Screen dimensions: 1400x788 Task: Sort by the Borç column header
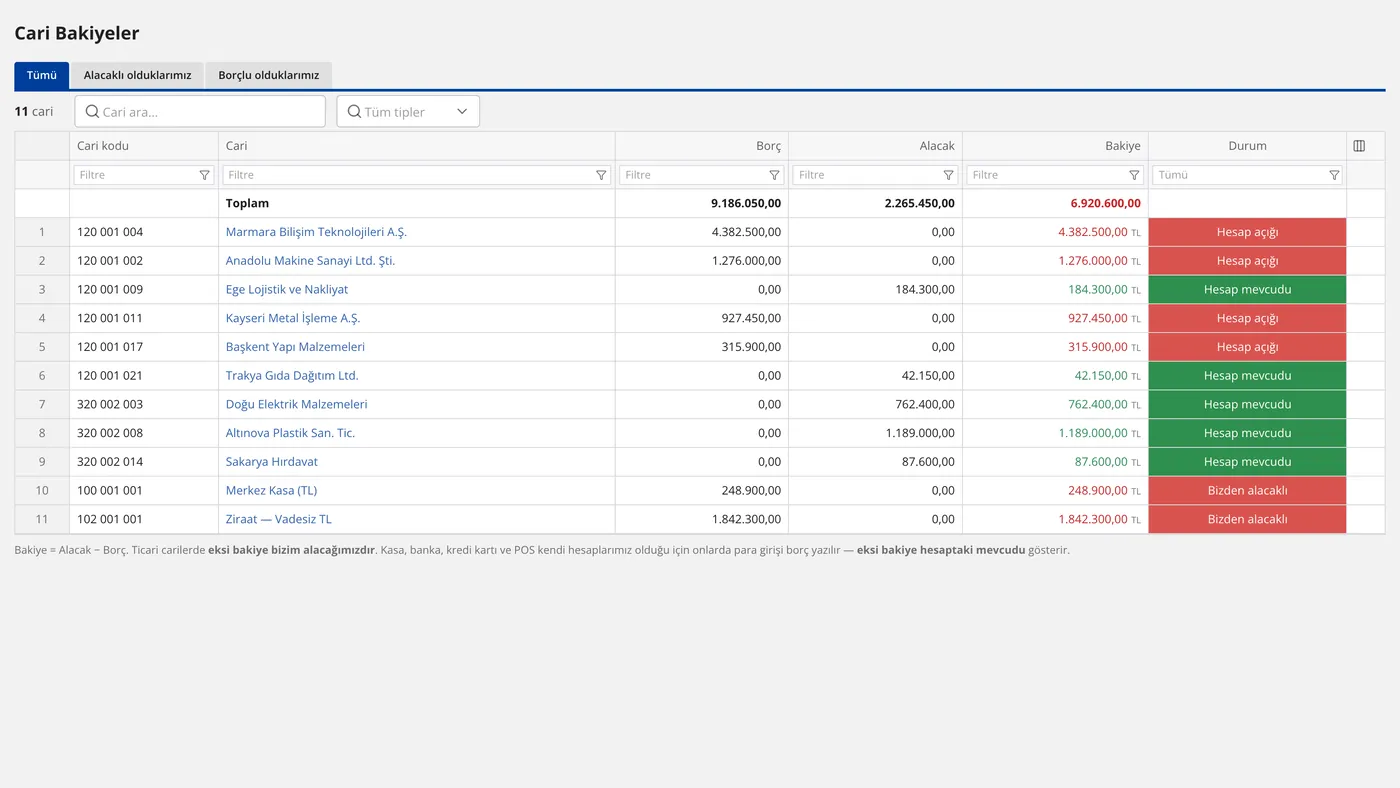702,146
